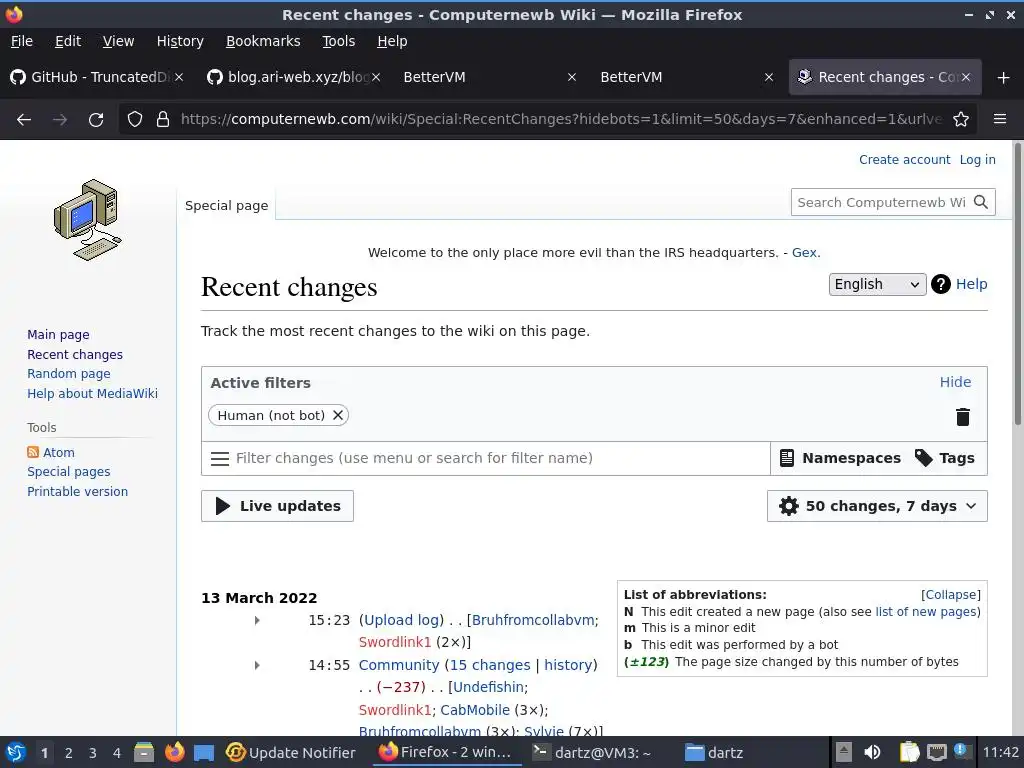Open the File menu
Image resolution: width=1024 pixels, height=768 pixels.
coord(22,41)
